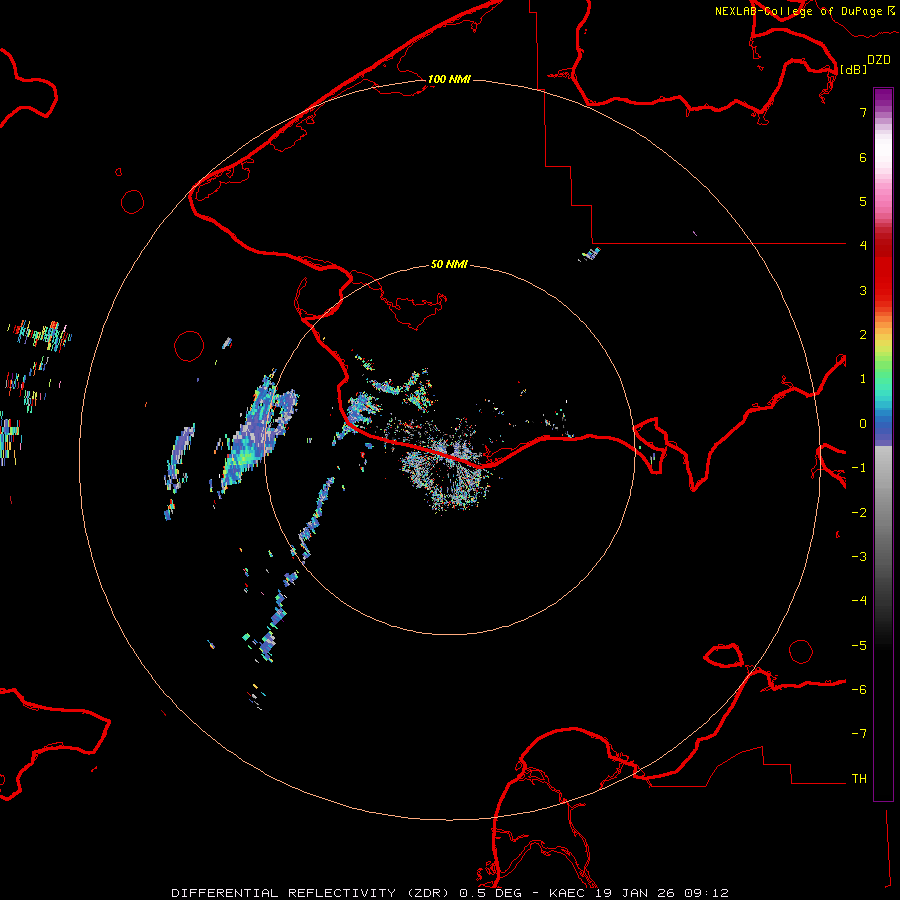Click the -6 value on the color scale

click(859, 690)
